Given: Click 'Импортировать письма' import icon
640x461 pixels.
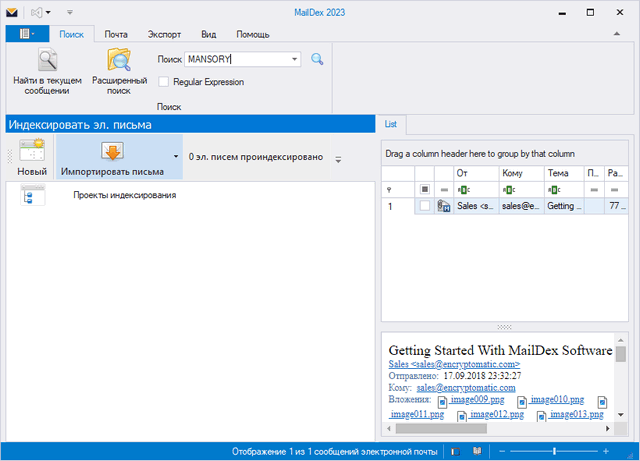Looking at the screenshot, I should click(111, 151).
